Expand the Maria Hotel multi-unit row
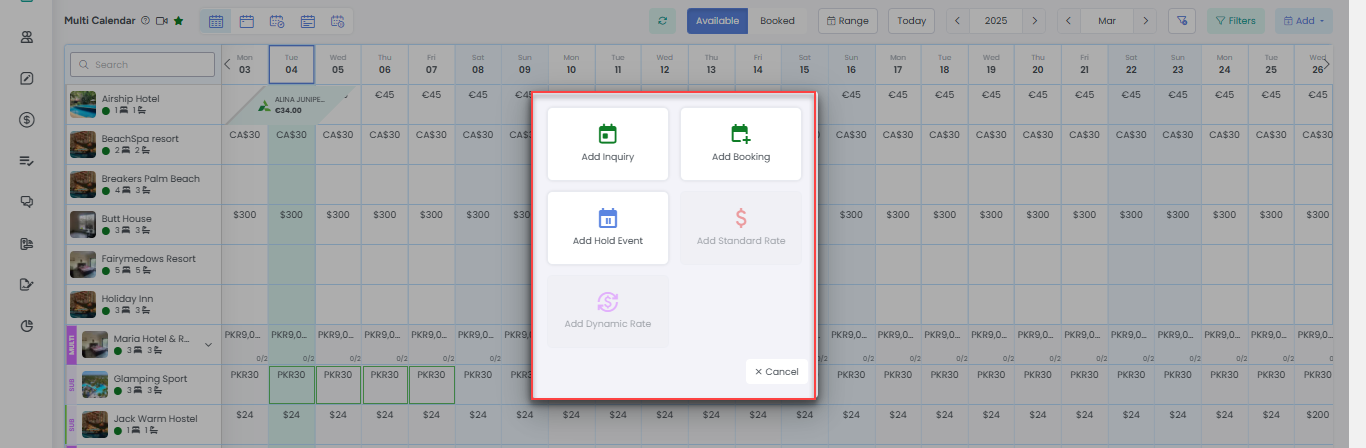The height and width of the screenshot is (448, 1366). tap(209, 344)
